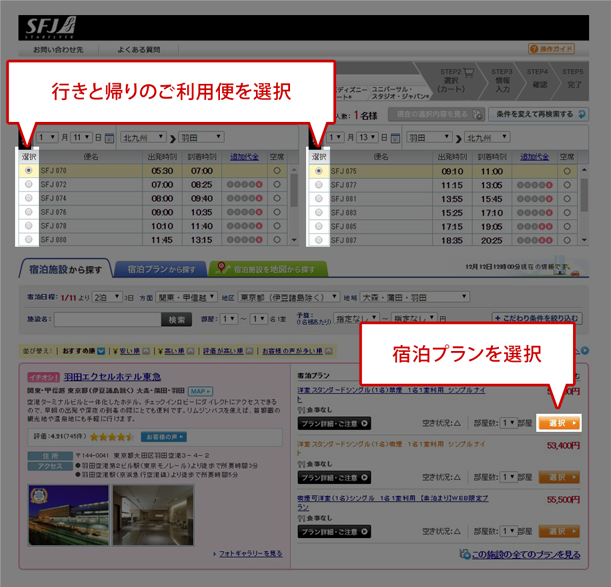Choose outbound flight SFJ 072 radio button
This screenshot has height=587, width=611.
coord(27,185)
